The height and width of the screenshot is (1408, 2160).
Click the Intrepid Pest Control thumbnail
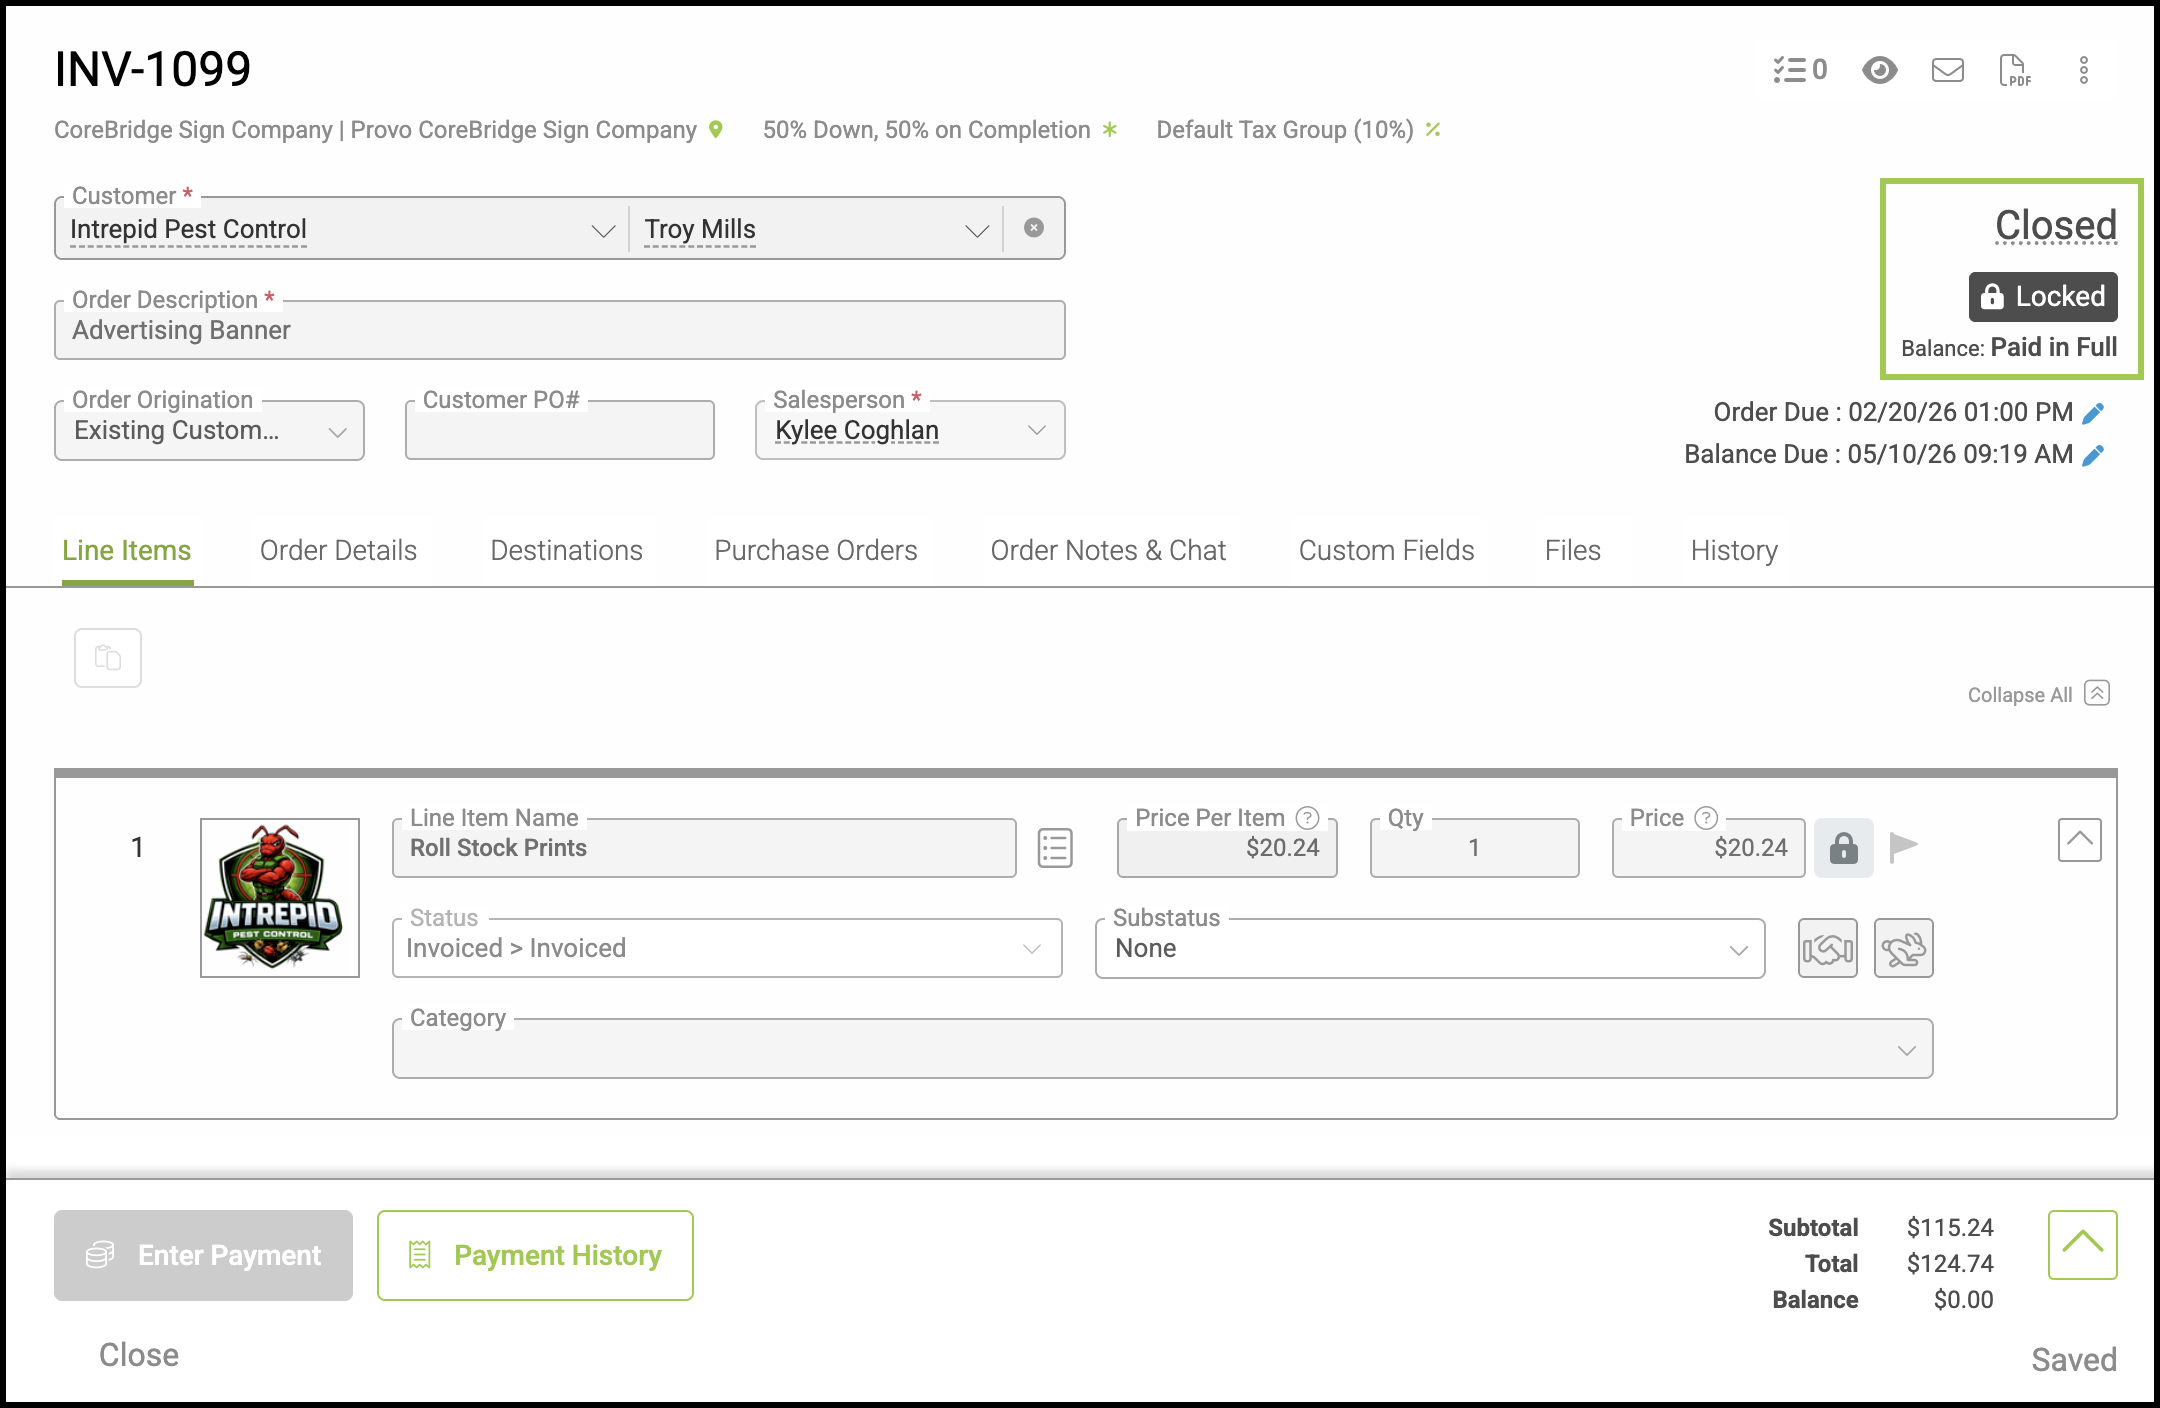280,898
